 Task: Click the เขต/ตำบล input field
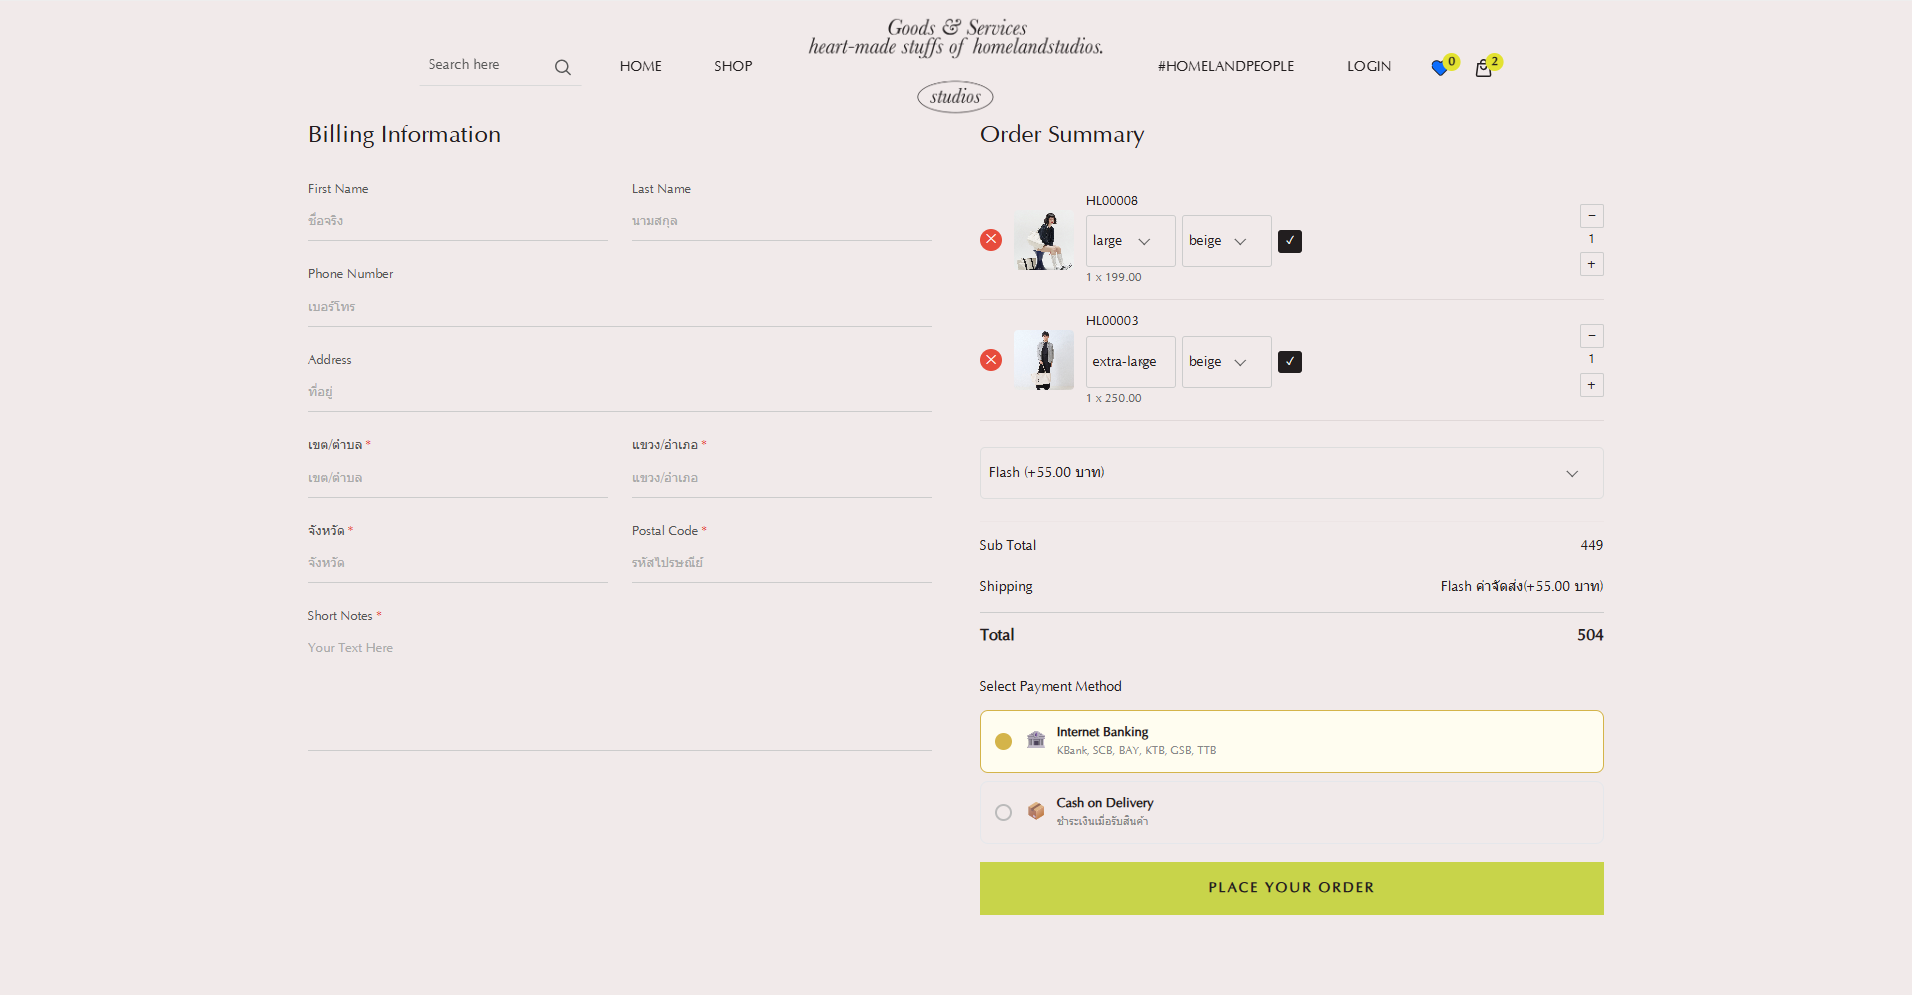pyautogui.click(x=457, y=478)
